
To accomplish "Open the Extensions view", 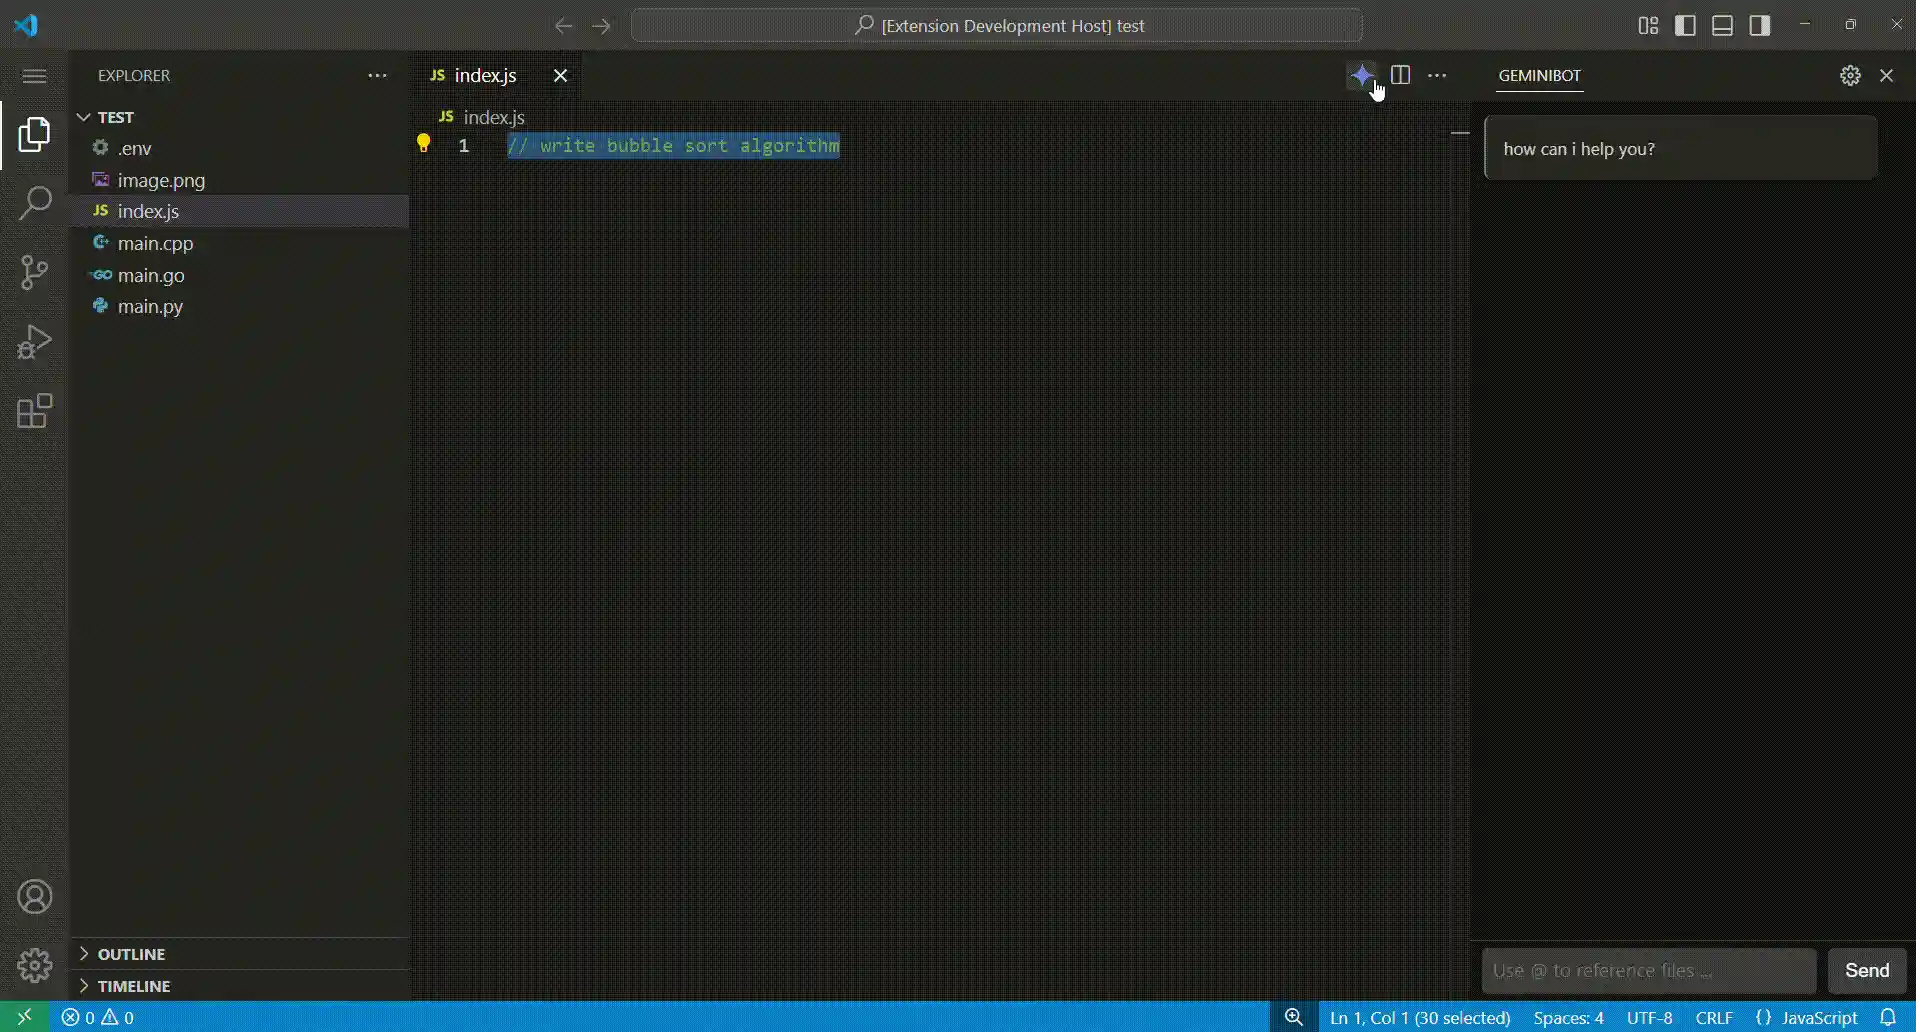I will [34, 411].
